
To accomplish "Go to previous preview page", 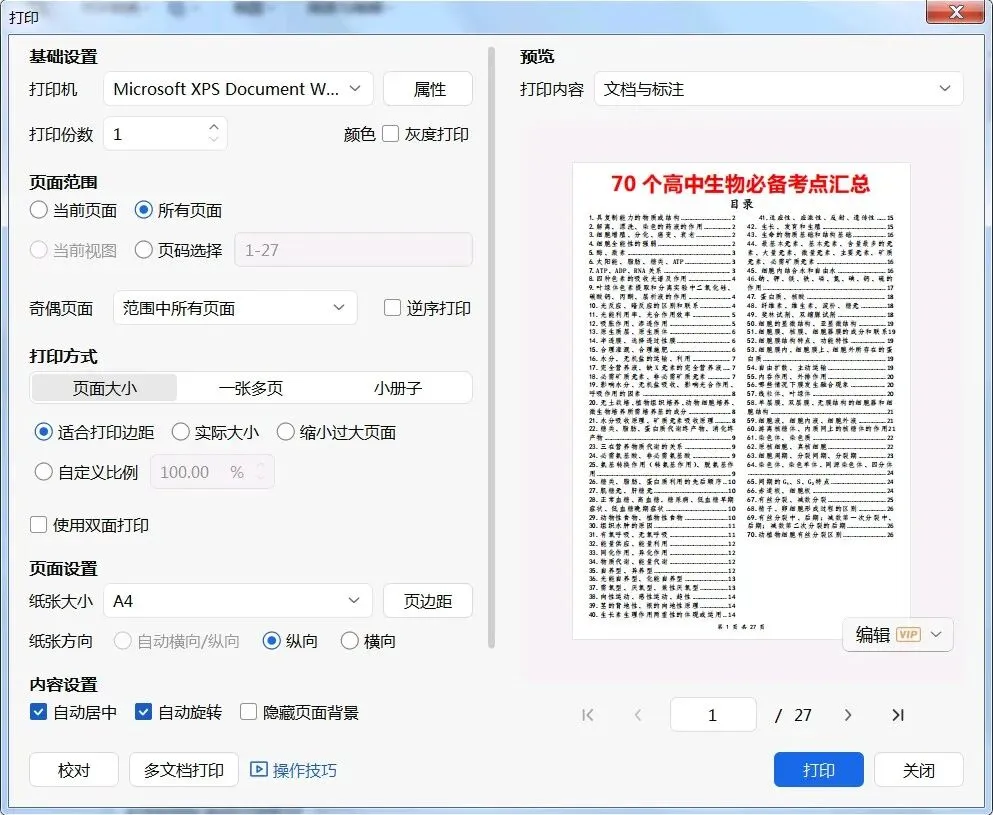I will point(638,715).
